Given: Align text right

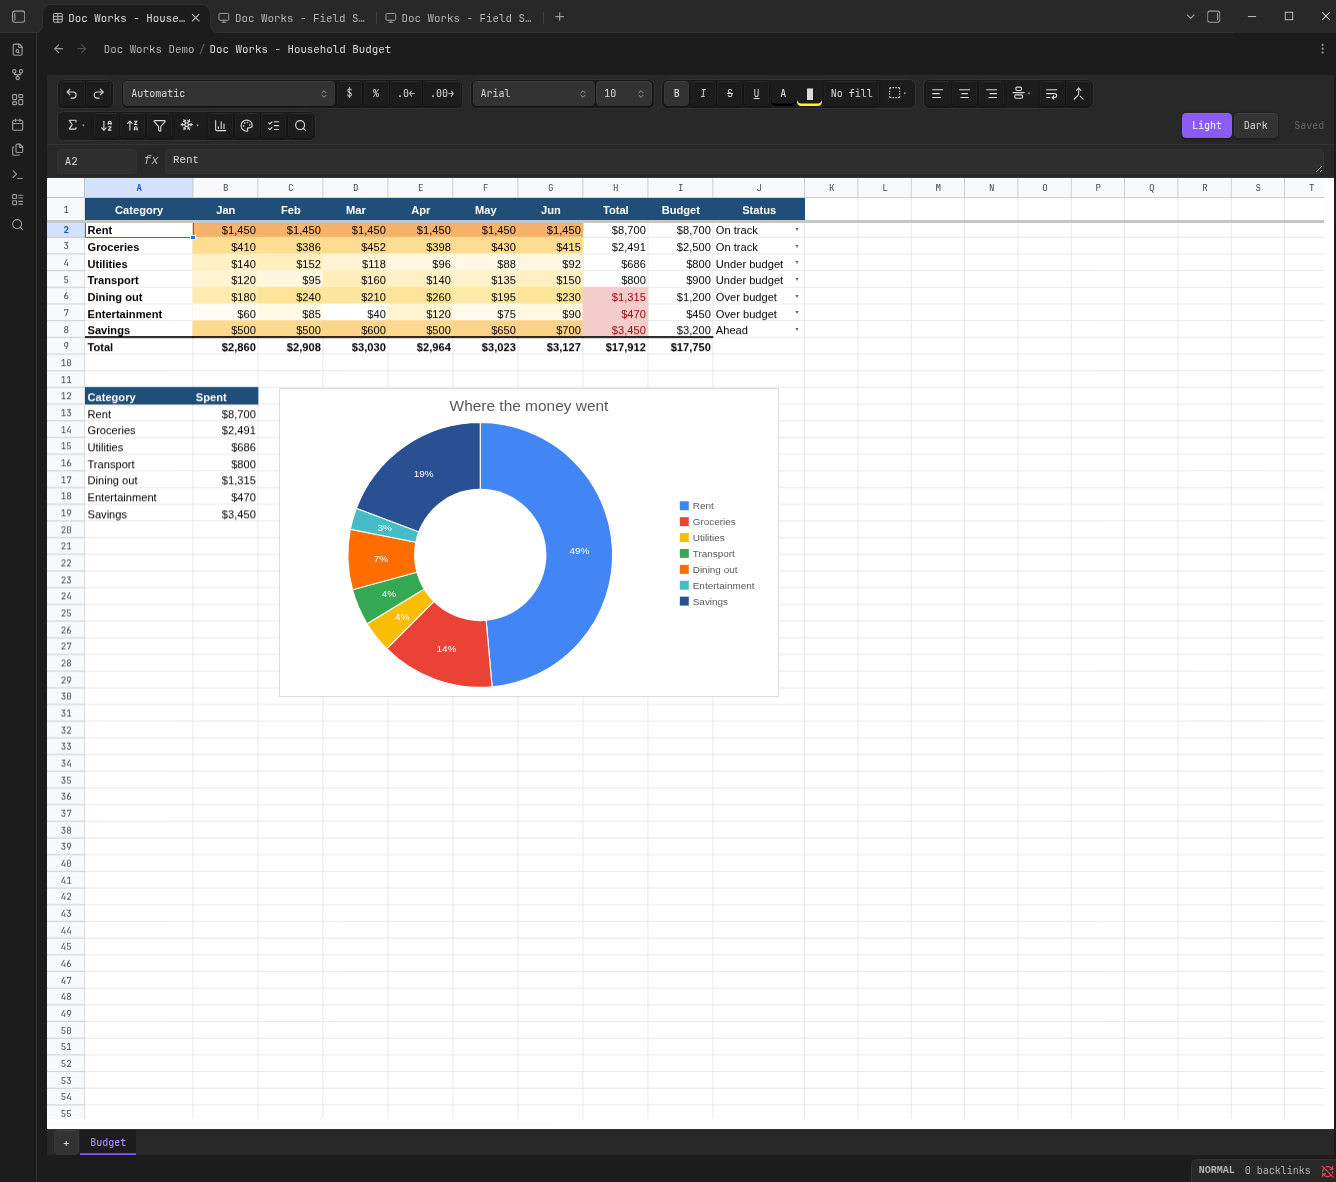Looking at the screenshot, I should coord(992,94).
